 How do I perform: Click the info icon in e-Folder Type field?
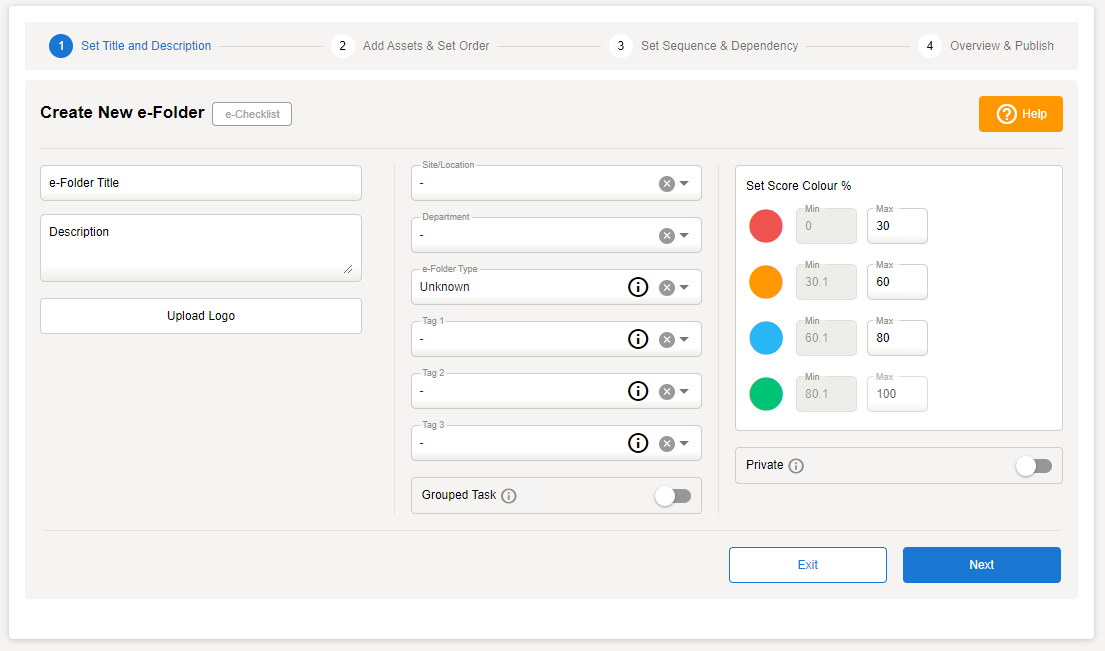pos(638,287)
